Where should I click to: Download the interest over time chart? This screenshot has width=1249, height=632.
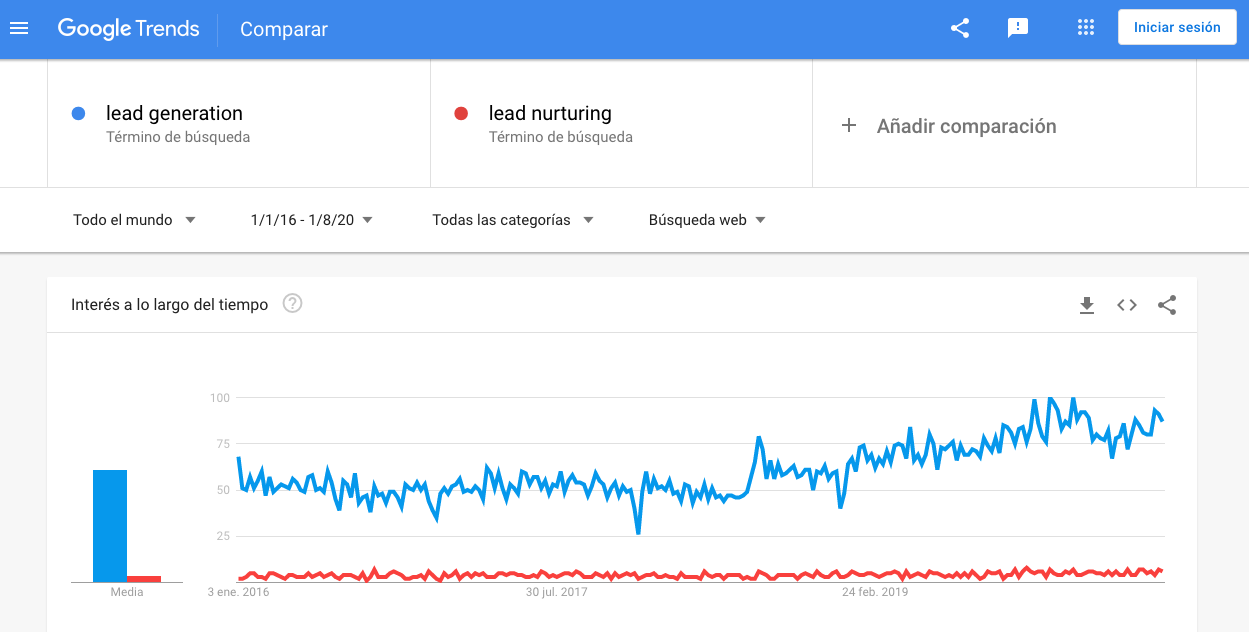(1087, 305)
